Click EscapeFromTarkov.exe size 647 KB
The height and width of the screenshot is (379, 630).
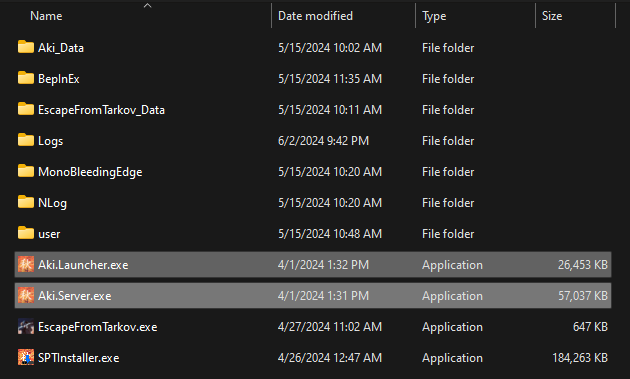click(590, 327)
